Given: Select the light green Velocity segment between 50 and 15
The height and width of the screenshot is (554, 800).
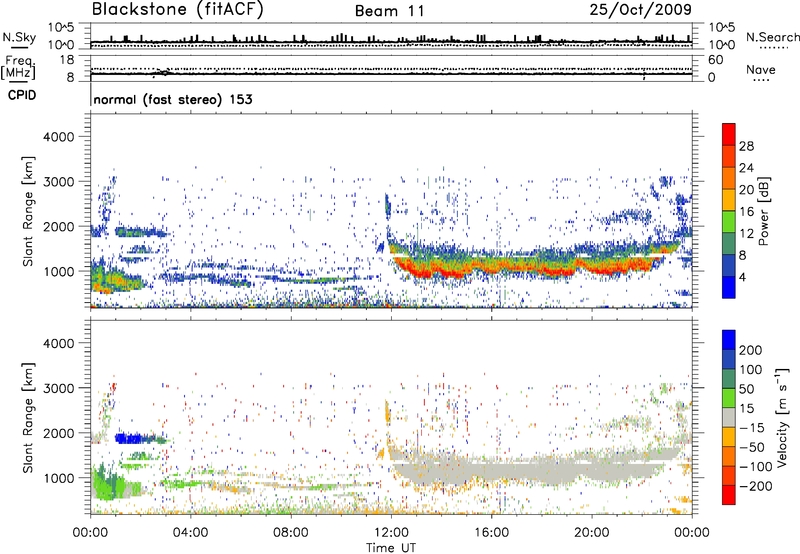Looking at the screenshot, I should coord(729,398).
